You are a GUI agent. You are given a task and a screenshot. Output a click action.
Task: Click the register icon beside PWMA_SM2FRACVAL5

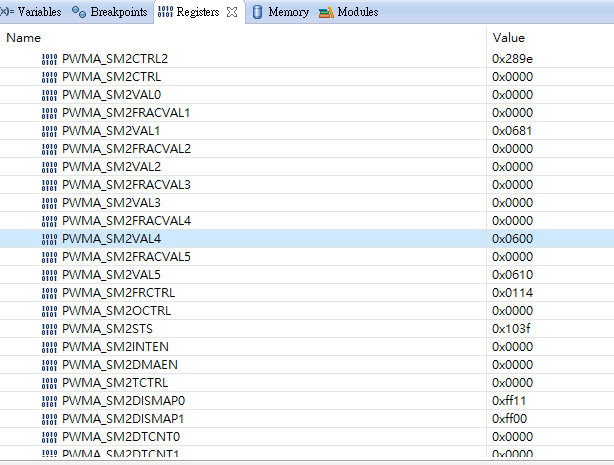point(49,257)
